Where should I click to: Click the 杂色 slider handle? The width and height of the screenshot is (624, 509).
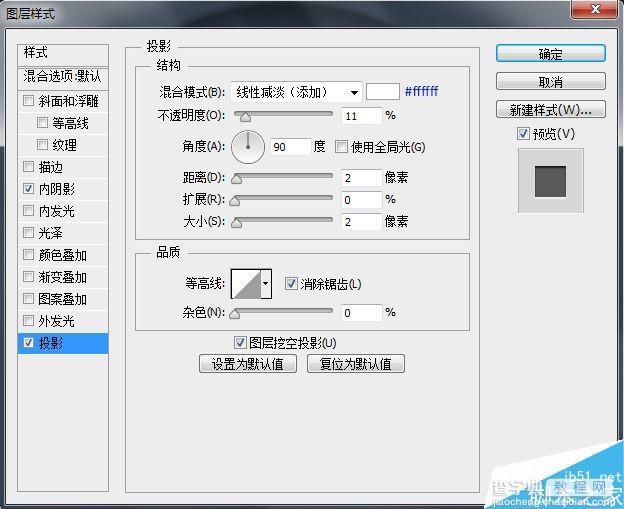click(x=235, y=314)
